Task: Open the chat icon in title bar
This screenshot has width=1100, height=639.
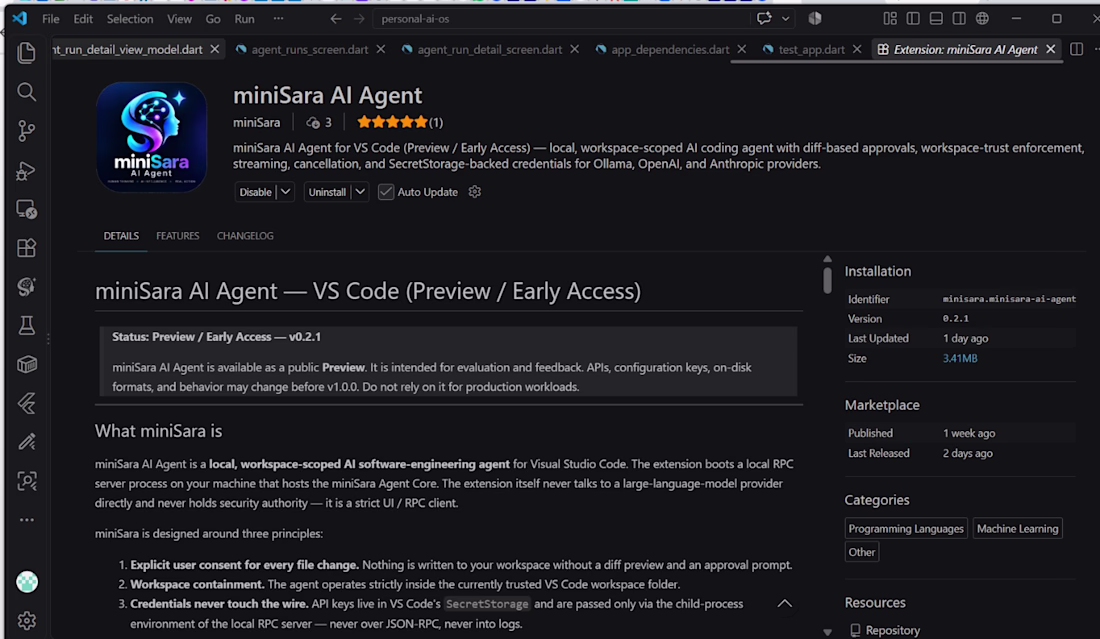Action: (x=764, y=19)
